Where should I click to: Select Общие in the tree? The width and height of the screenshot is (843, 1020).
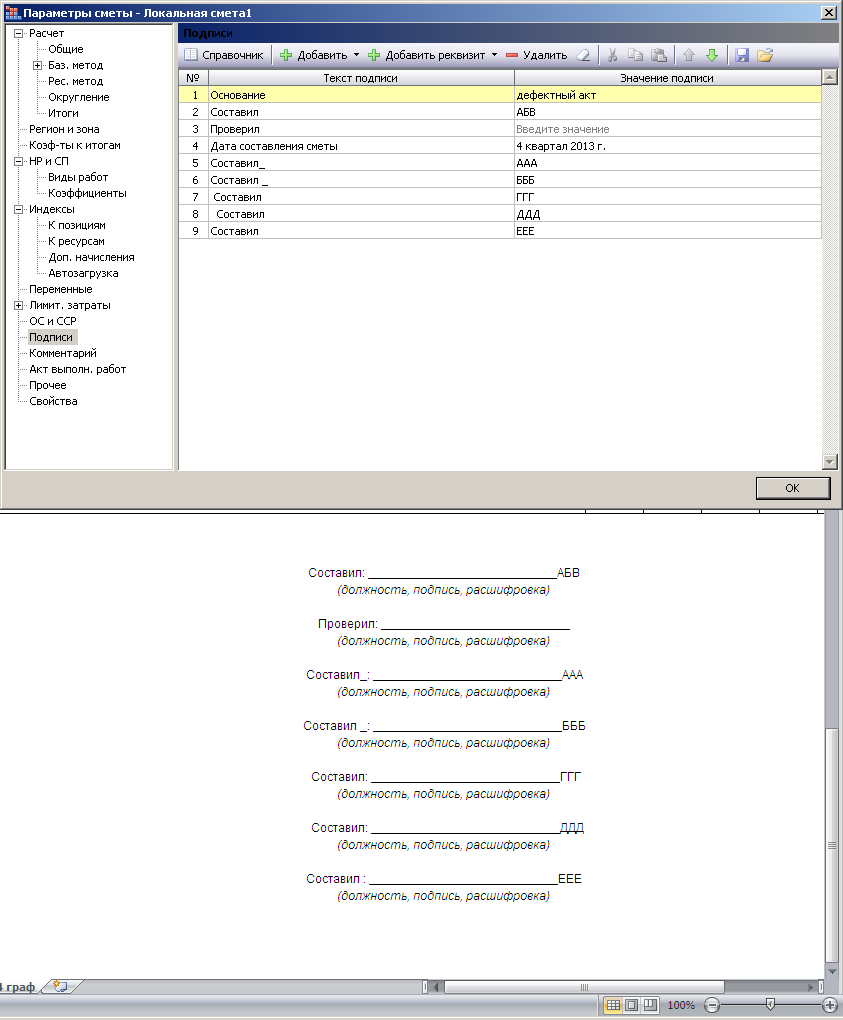coord(66,49)
